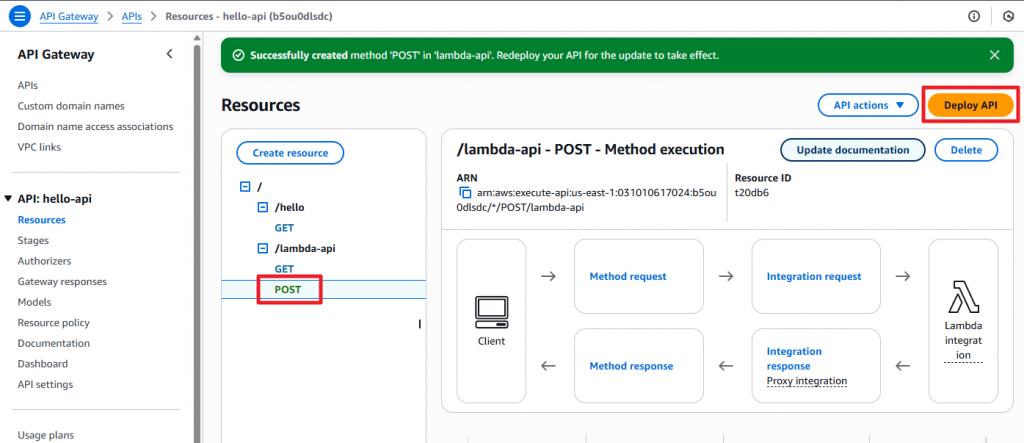Select GET method under /hello
Image resolution: width=1024 pixels, height=443 pixels.
(x=284, y=228)
